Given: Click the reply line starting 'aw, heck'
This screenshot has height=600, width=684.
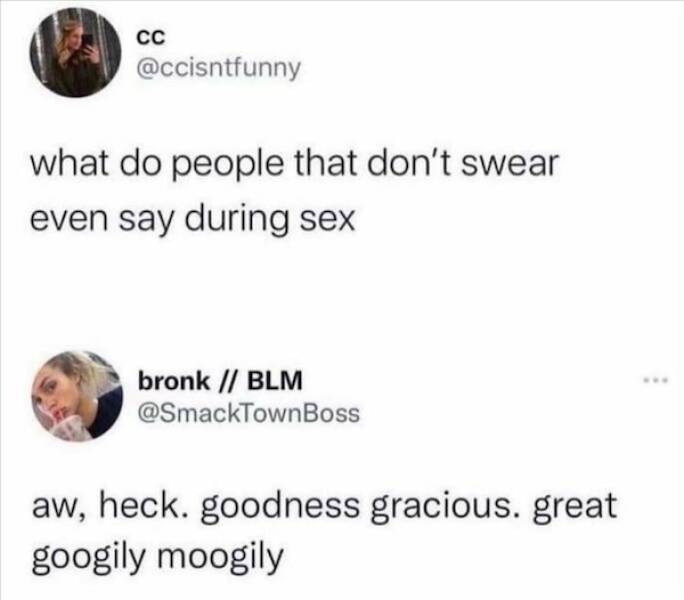Looking at the screenshot, I should pos(324,506).
